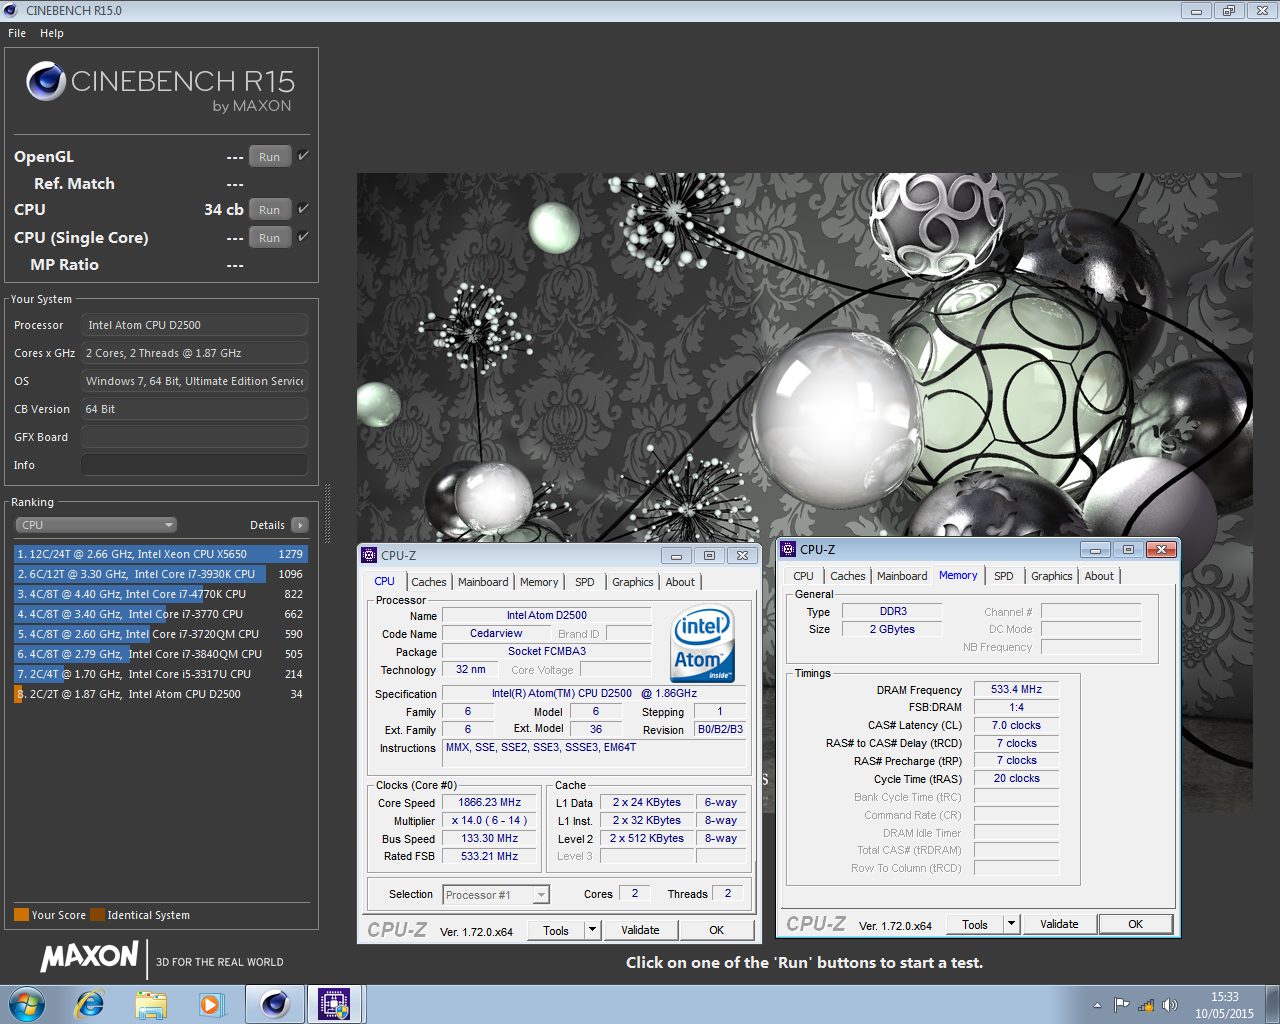Open Memory tab in left CPU-Z window
Image resolution: width=1280 pixels, height=1024 pixels.
[539, 582]
